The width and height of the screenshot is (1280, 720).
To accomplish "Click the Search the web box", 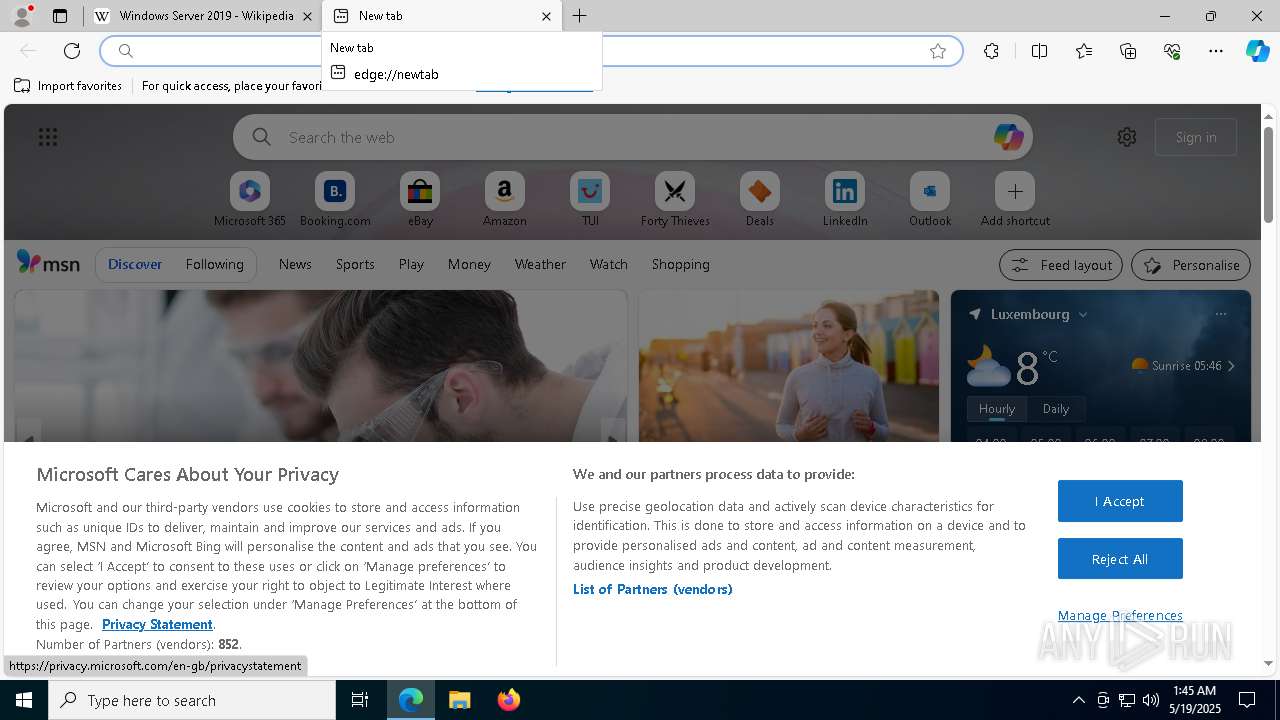I will pos(632,137).
